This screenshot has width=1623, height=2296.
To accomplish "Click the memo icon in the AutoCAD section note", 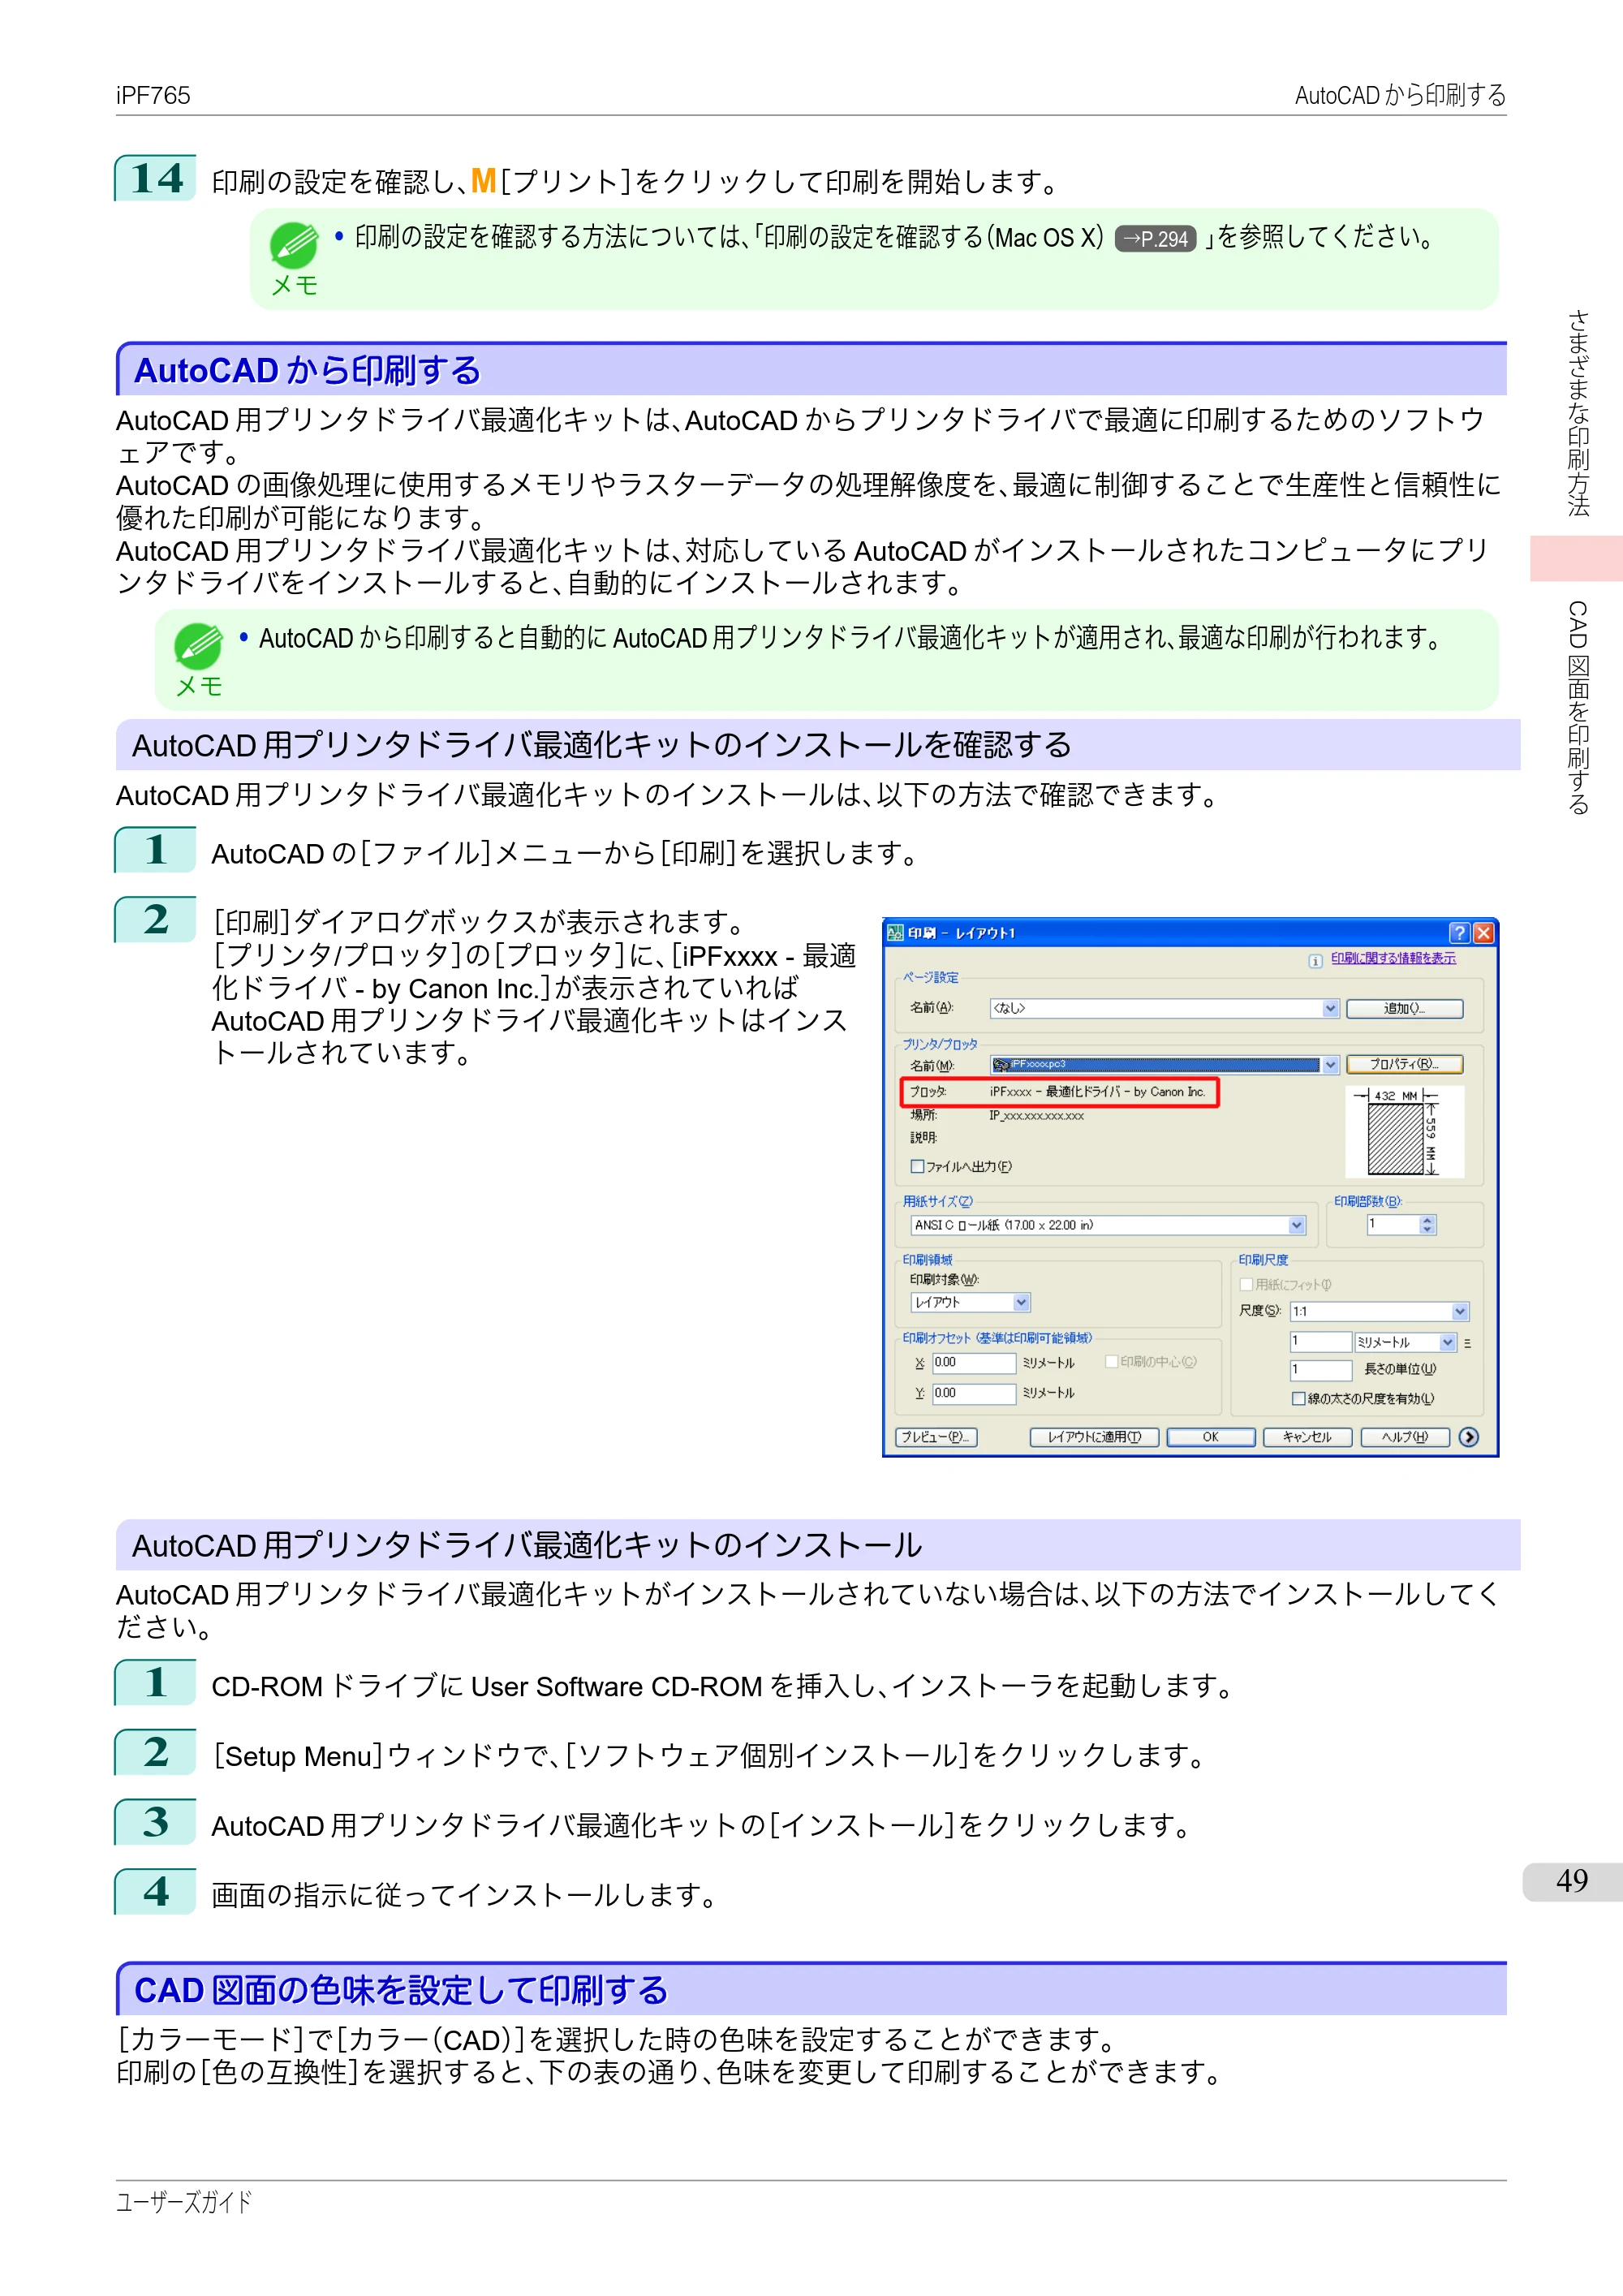I will 198,646.
